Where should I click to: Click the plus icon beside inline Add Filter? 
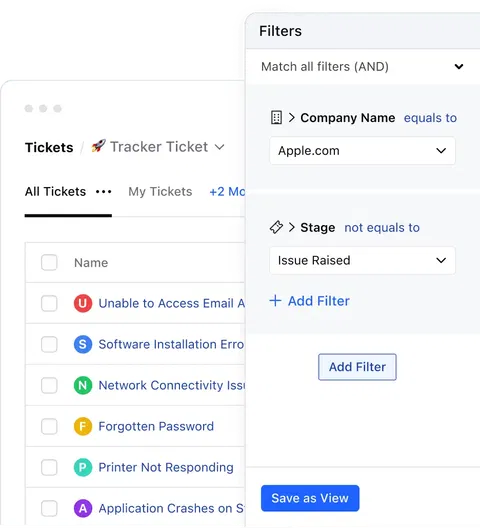[x=275, y=301]
